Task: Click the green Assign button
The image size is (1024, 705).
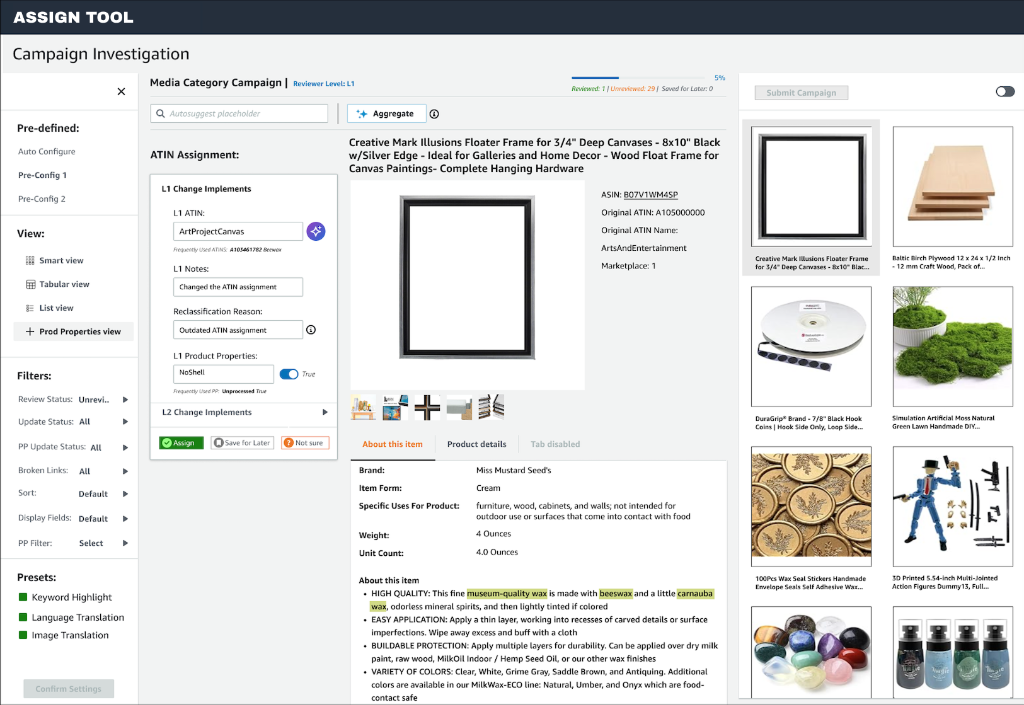Action: tap(180, 441)
